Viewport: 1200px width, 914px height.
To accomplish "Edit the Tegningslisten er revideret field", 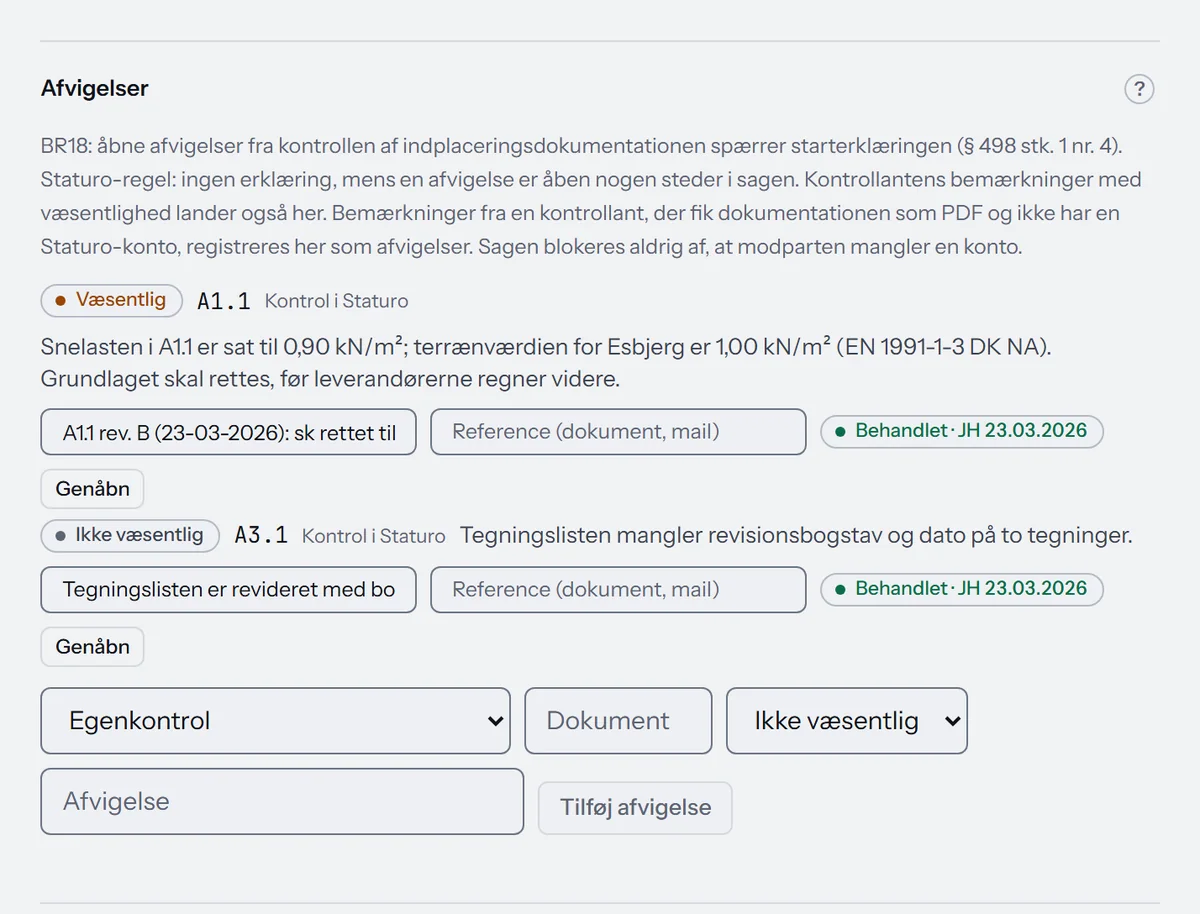I will pos(228,590).
